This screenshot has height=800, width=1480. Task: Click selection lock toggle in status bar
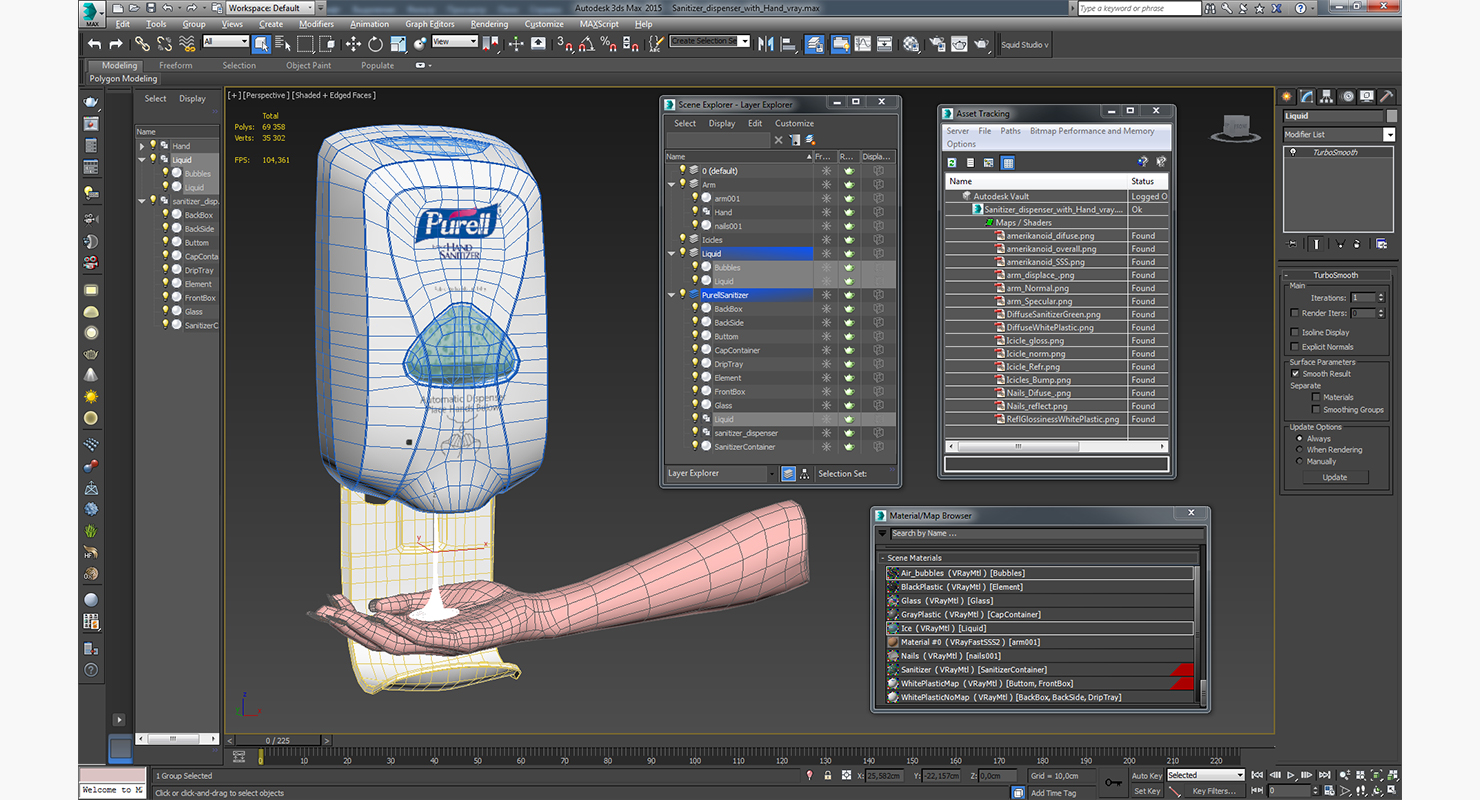pos(827,775)
